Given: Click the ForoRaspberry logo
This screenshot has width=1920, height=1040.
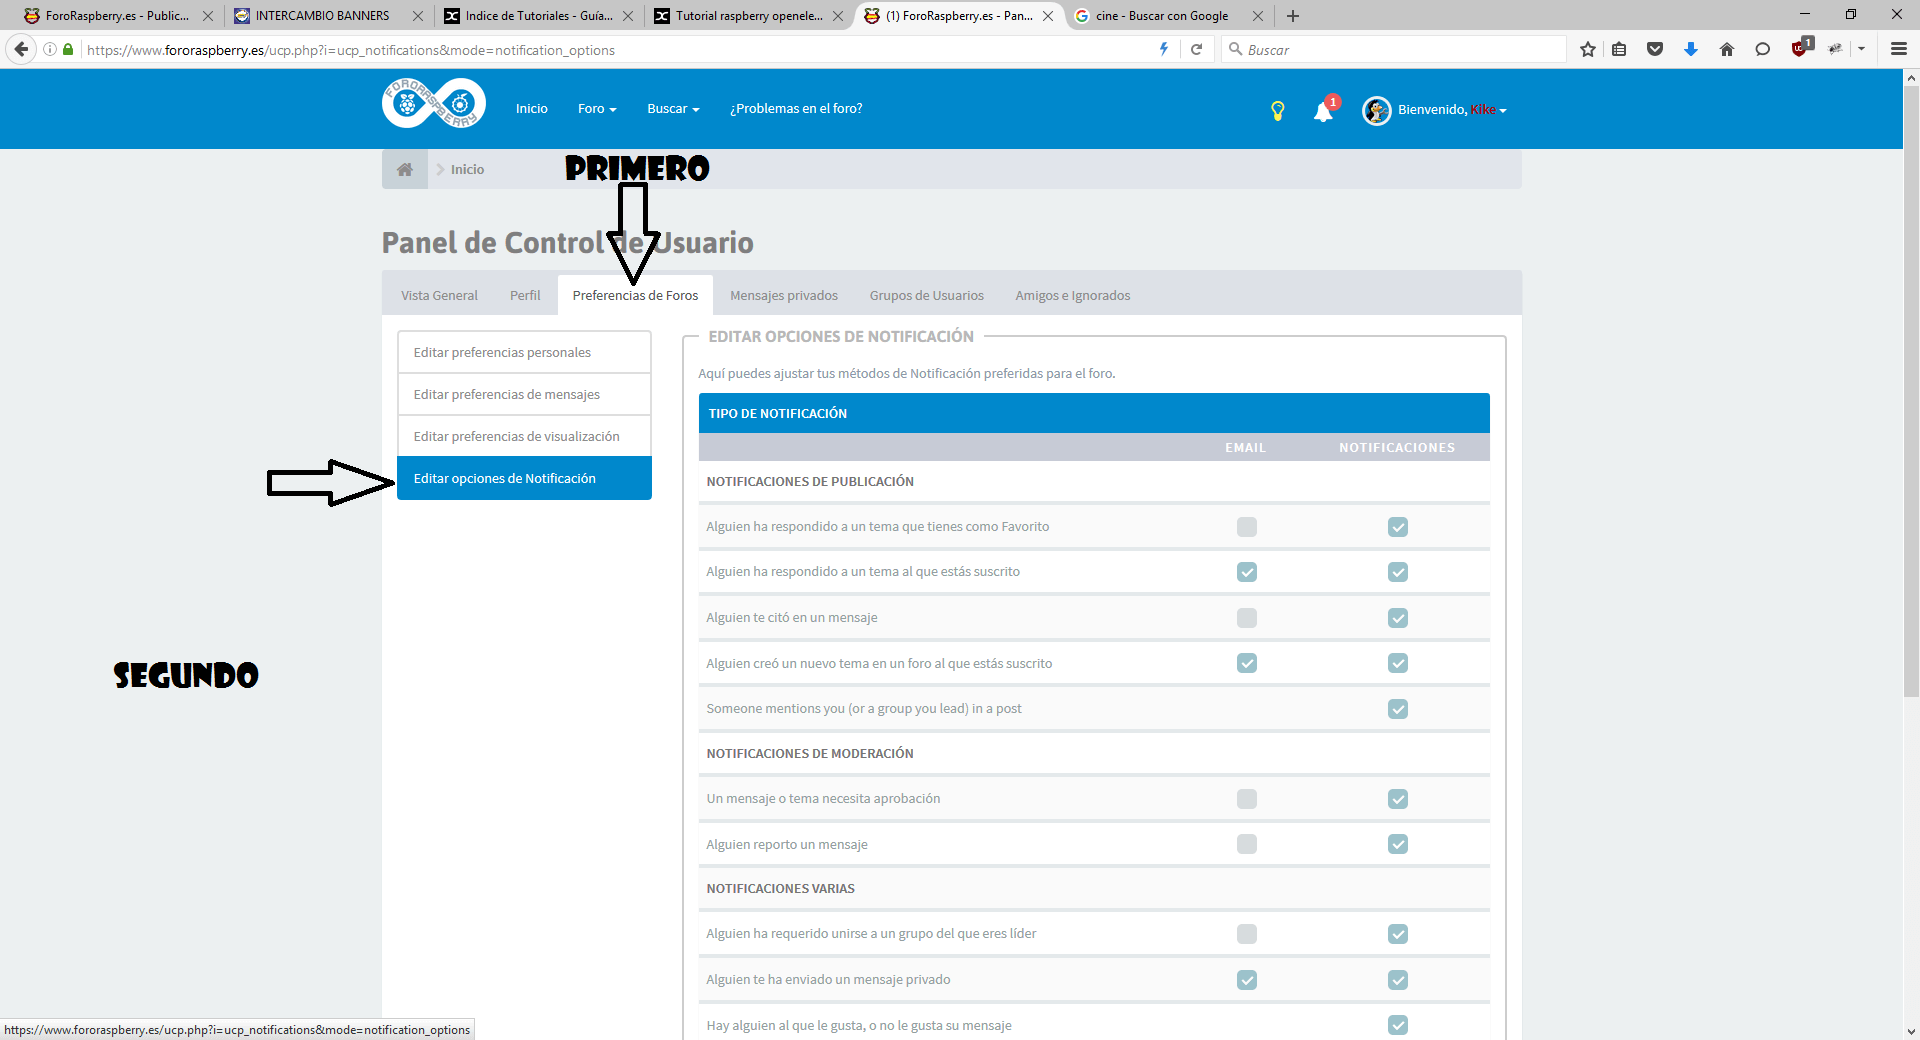Looking at the screenshot, I should pyautogui.click(x=434, y=104).
